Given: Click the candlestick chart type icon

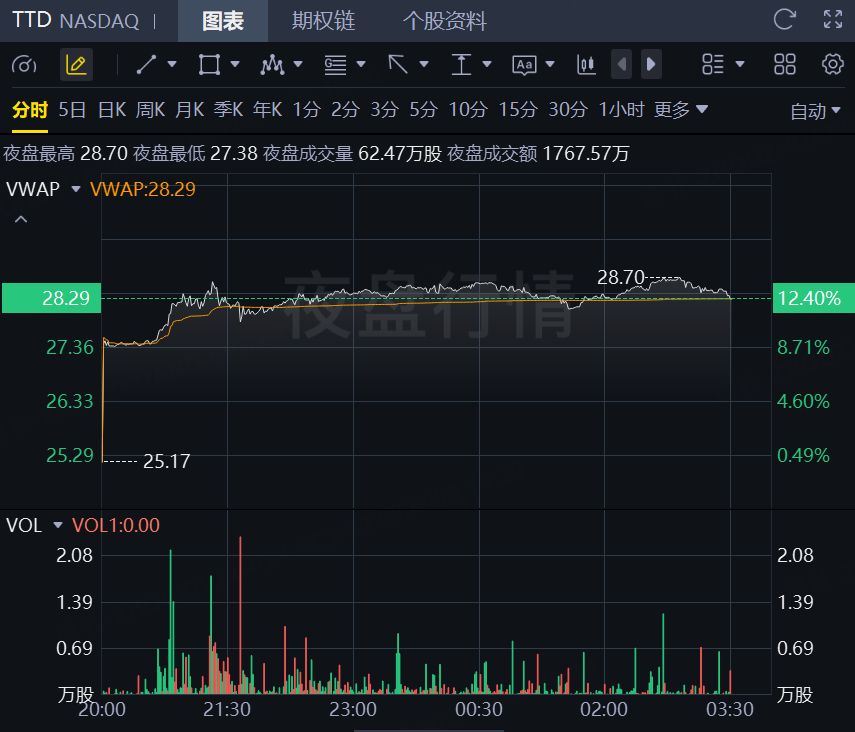Looking at the screenshot, I should (586, 64).
